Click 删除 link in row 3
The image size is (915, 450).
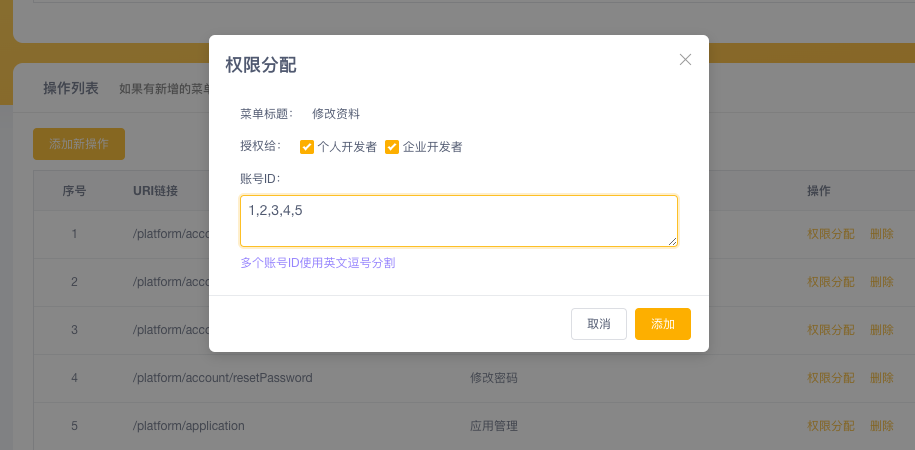point(881,330)
